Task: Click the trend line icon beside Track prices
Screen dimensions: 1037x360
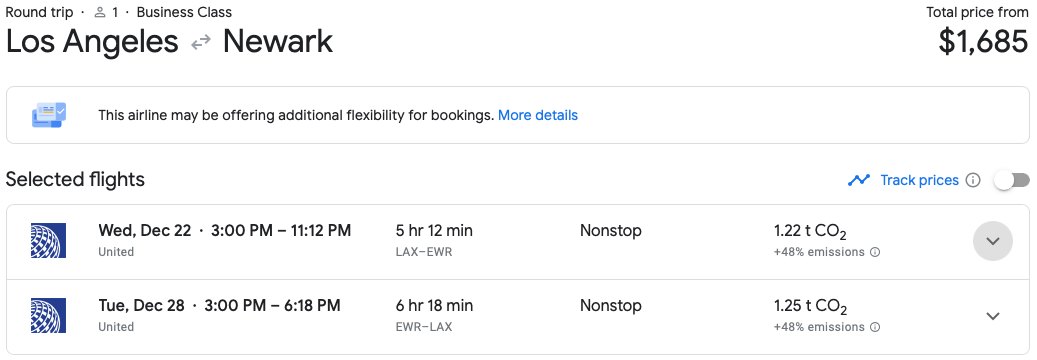Action: coord(858,180)
